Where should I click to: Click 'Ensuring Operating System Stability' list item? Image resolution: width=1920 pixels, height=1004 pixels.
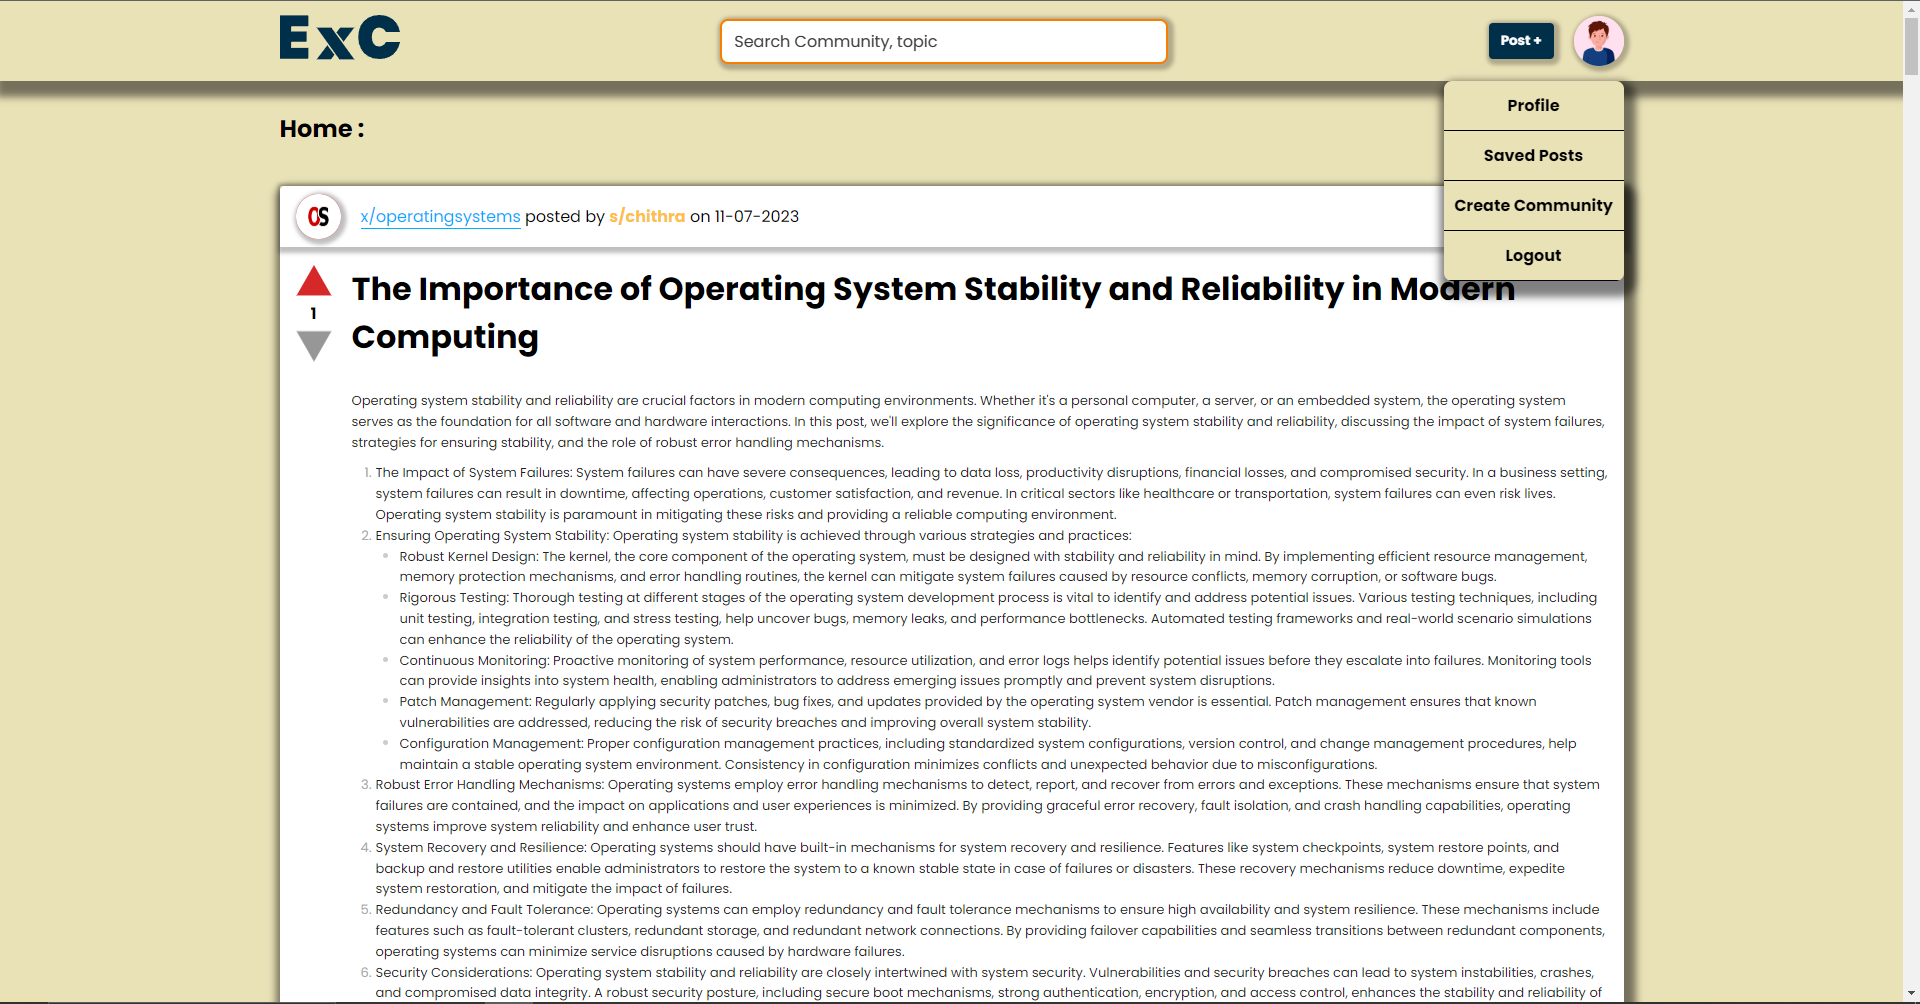(753, 535)
